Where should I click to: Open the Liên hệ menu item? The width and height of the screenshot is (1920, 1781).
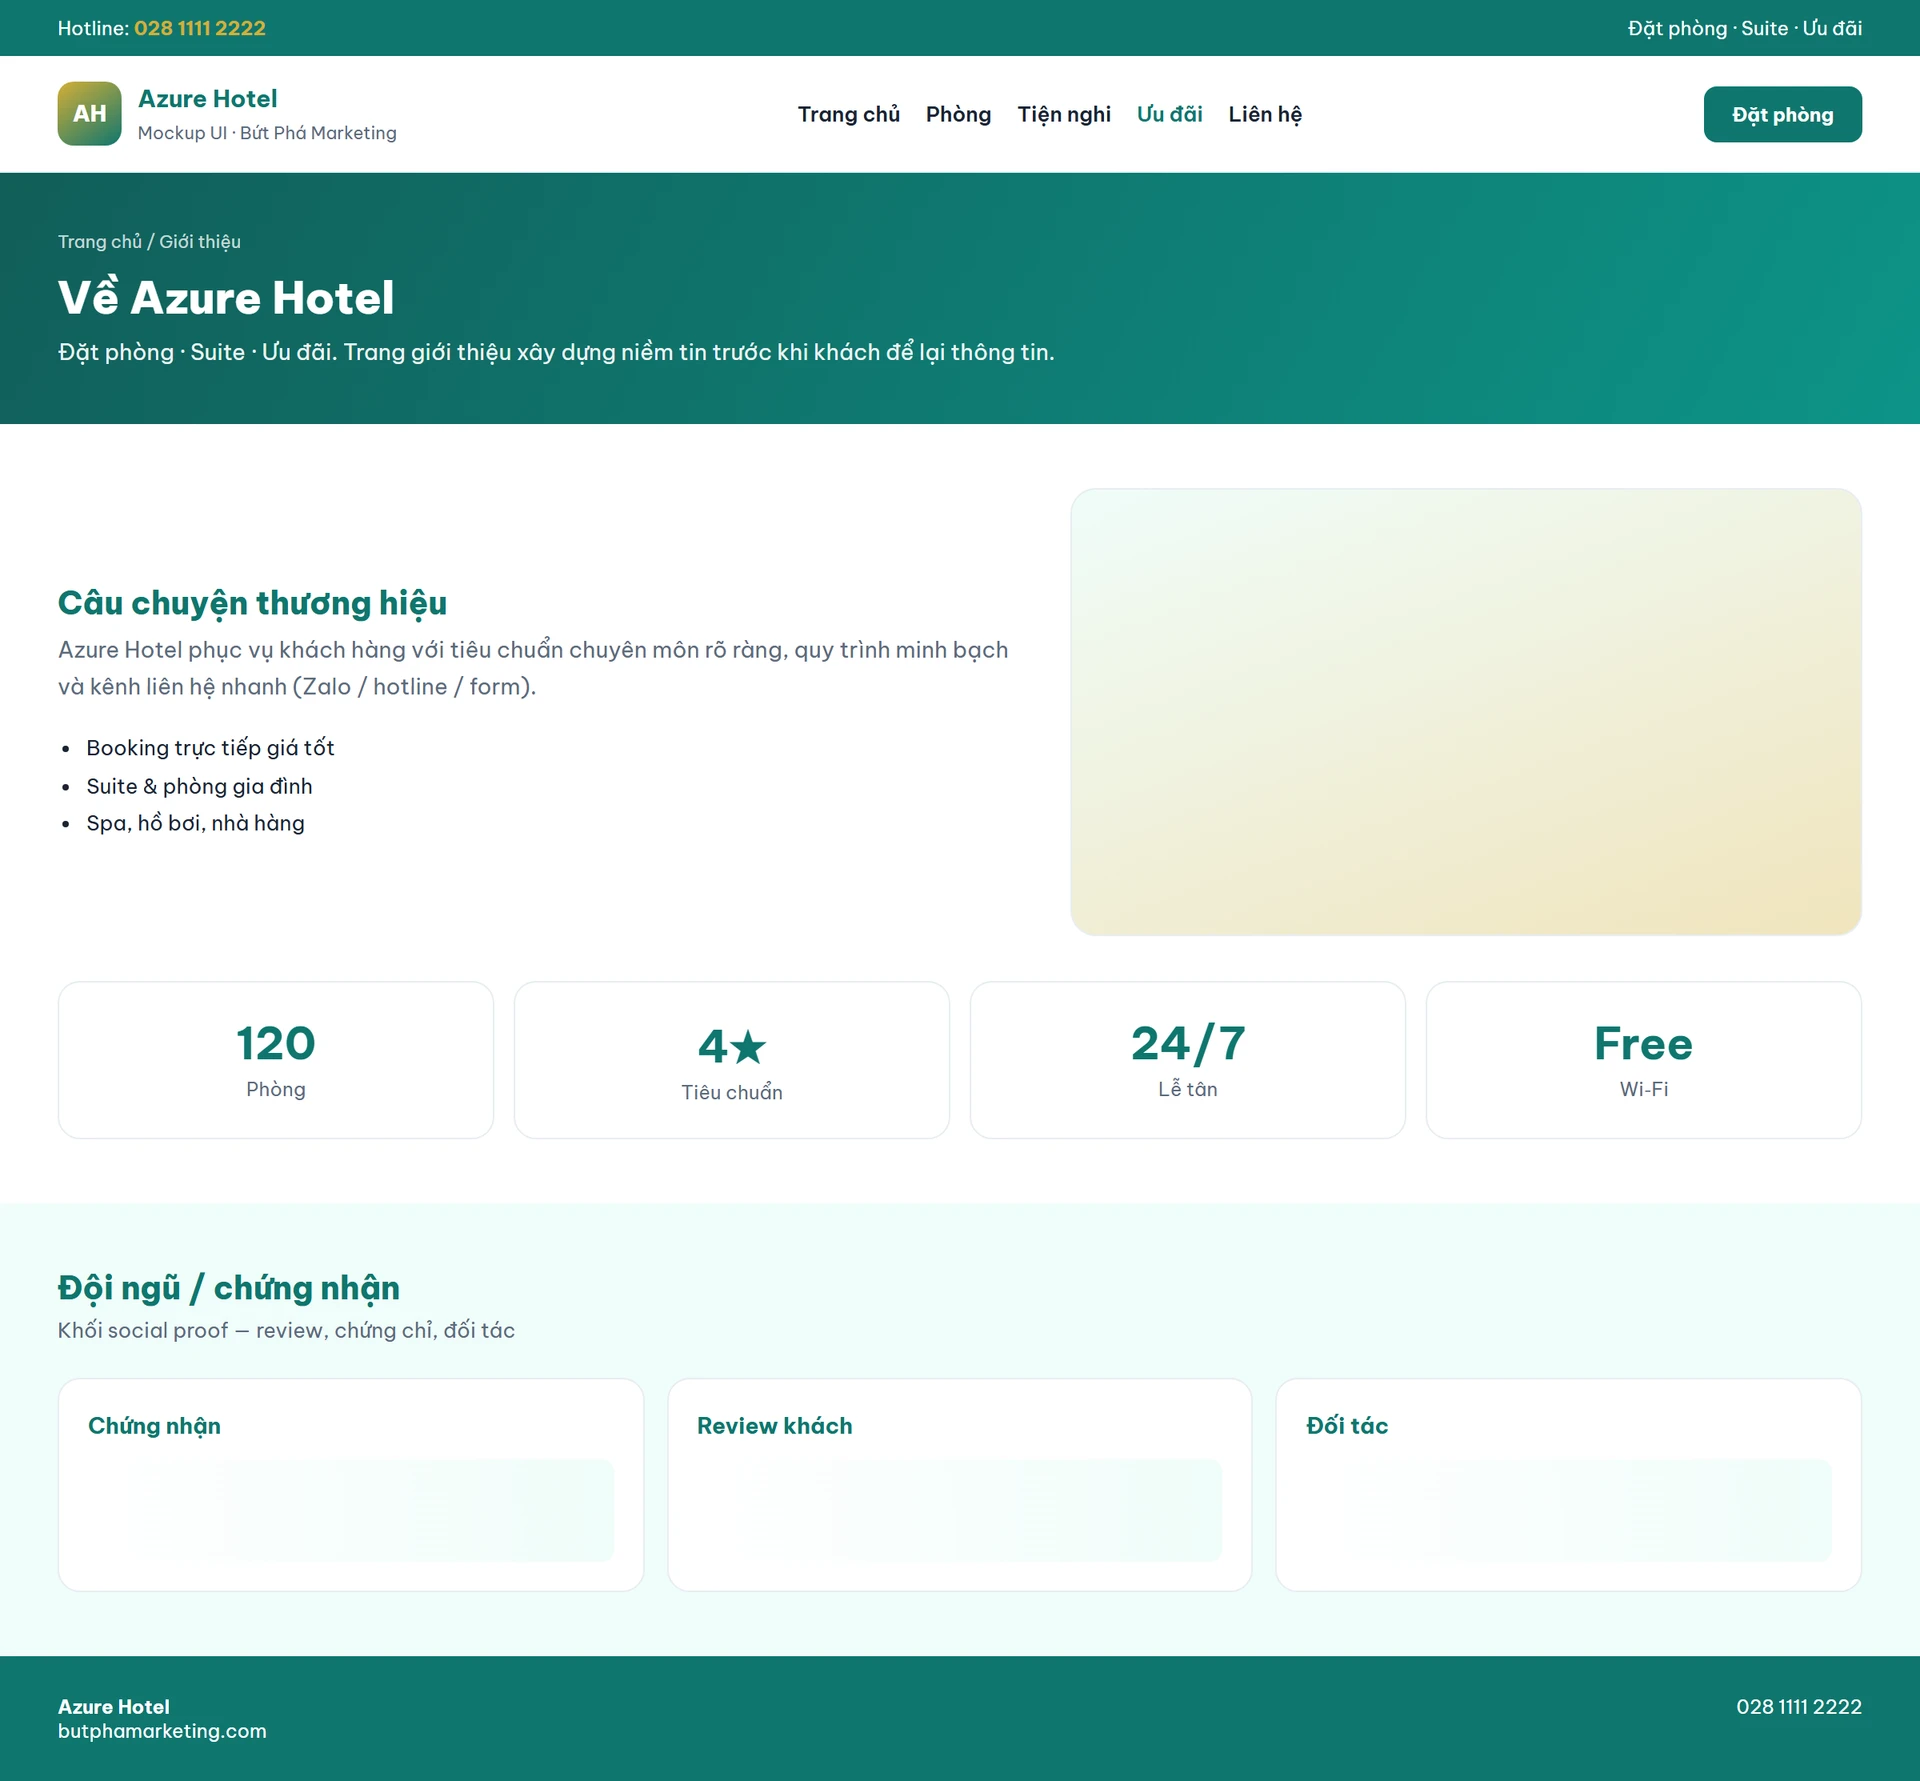click(x=1265, y=114)
